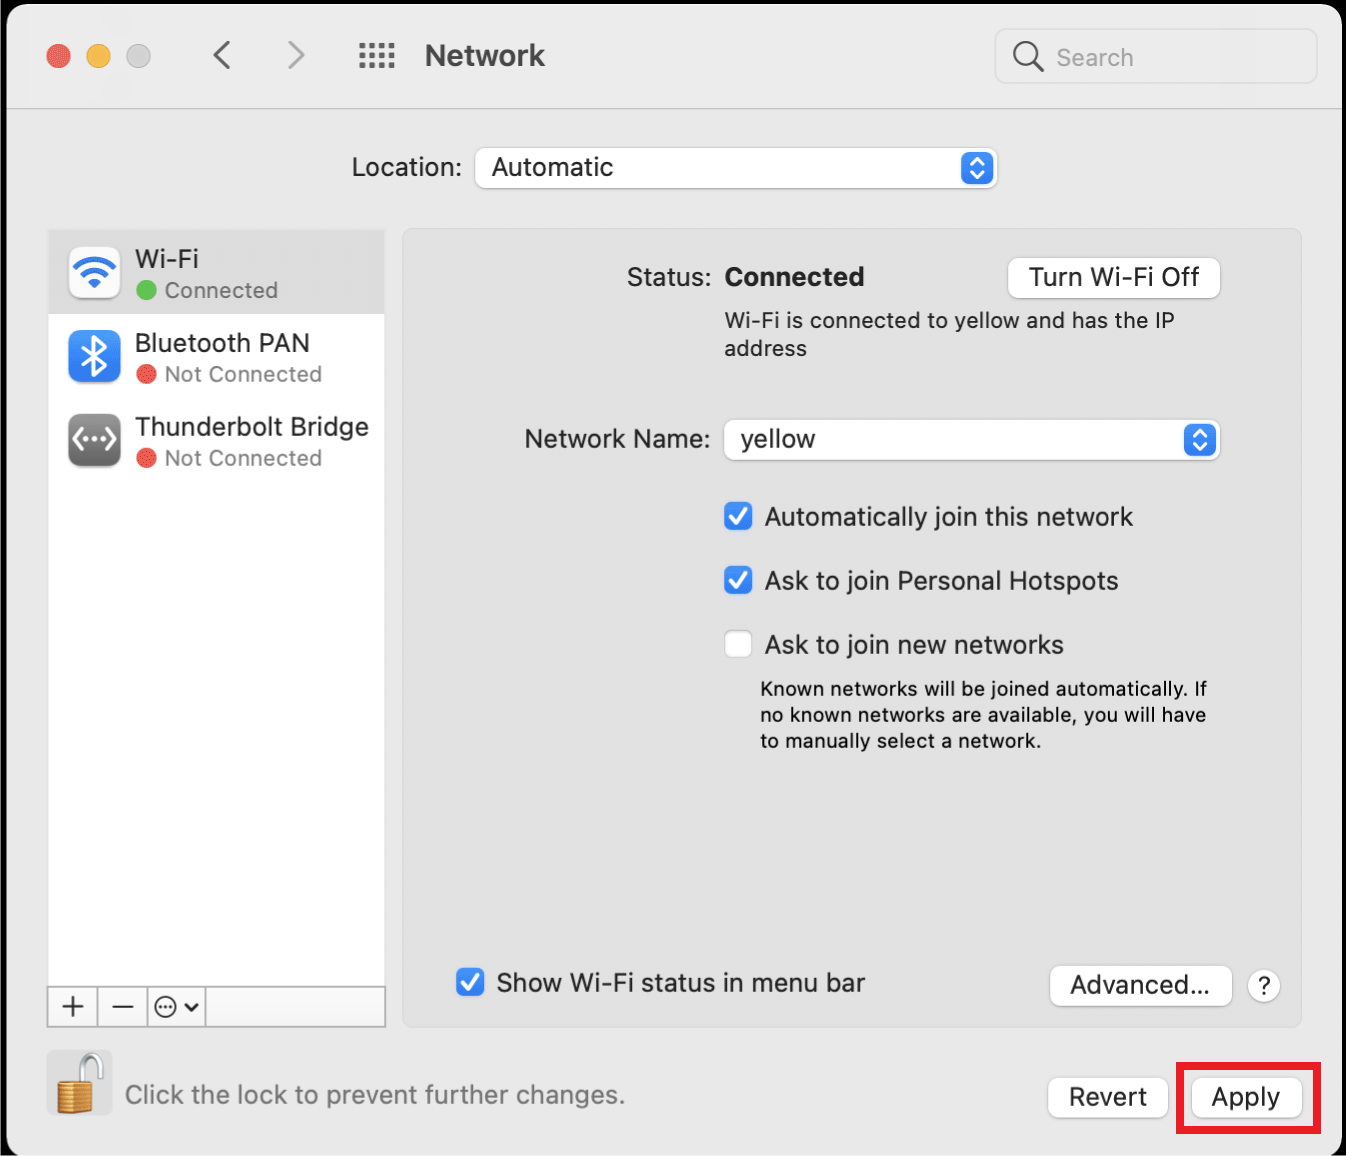The image size is (1346, 1156).
Task: Click the plus button to add service
Action: pos(73,1007)
